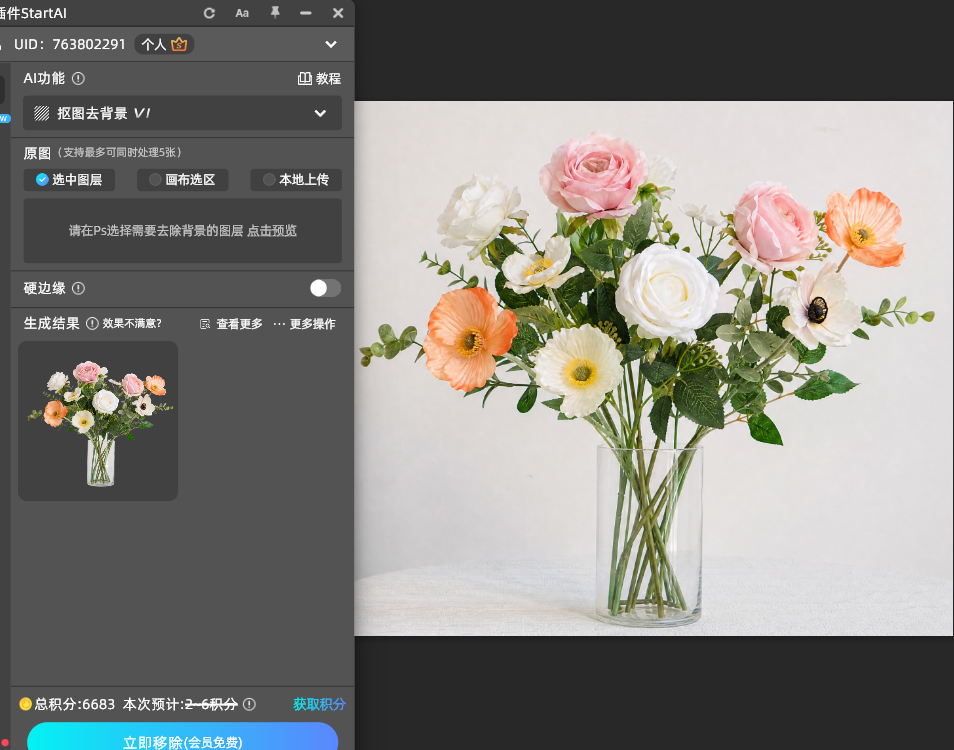954x750 pixels.
Task: Click the 立即移除 remove background button
Action: 183,738
